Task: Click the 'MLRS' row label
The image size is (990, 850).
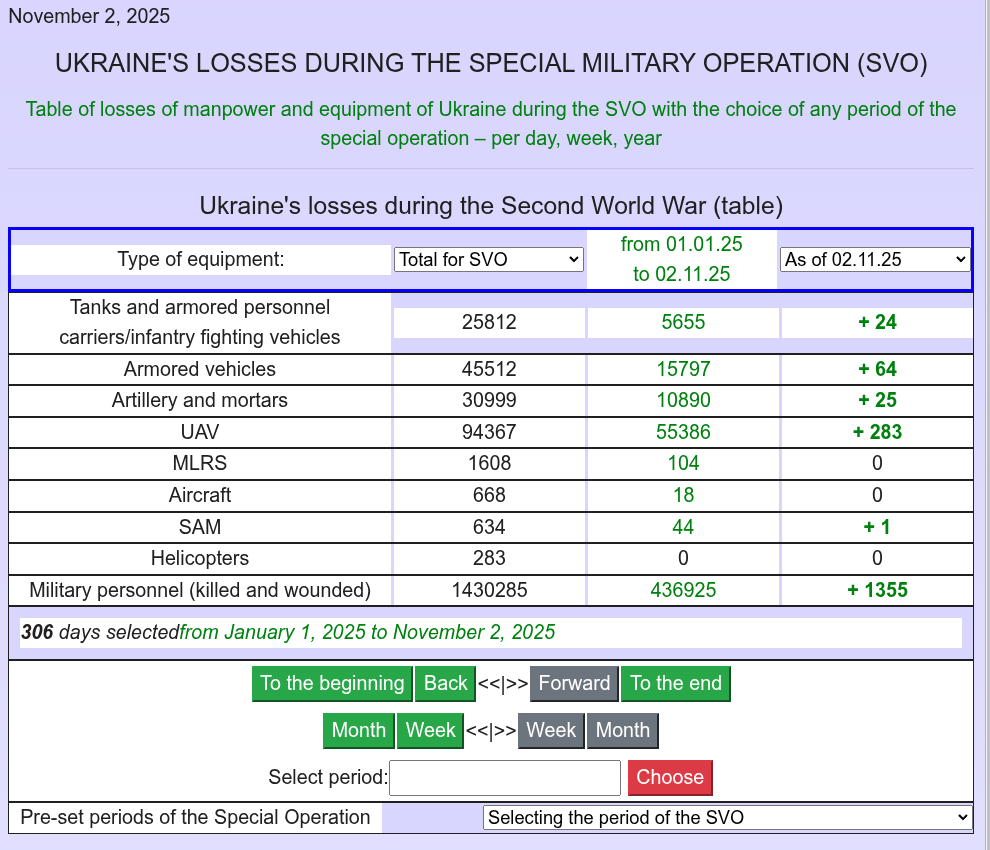Action: pos(200,464)
